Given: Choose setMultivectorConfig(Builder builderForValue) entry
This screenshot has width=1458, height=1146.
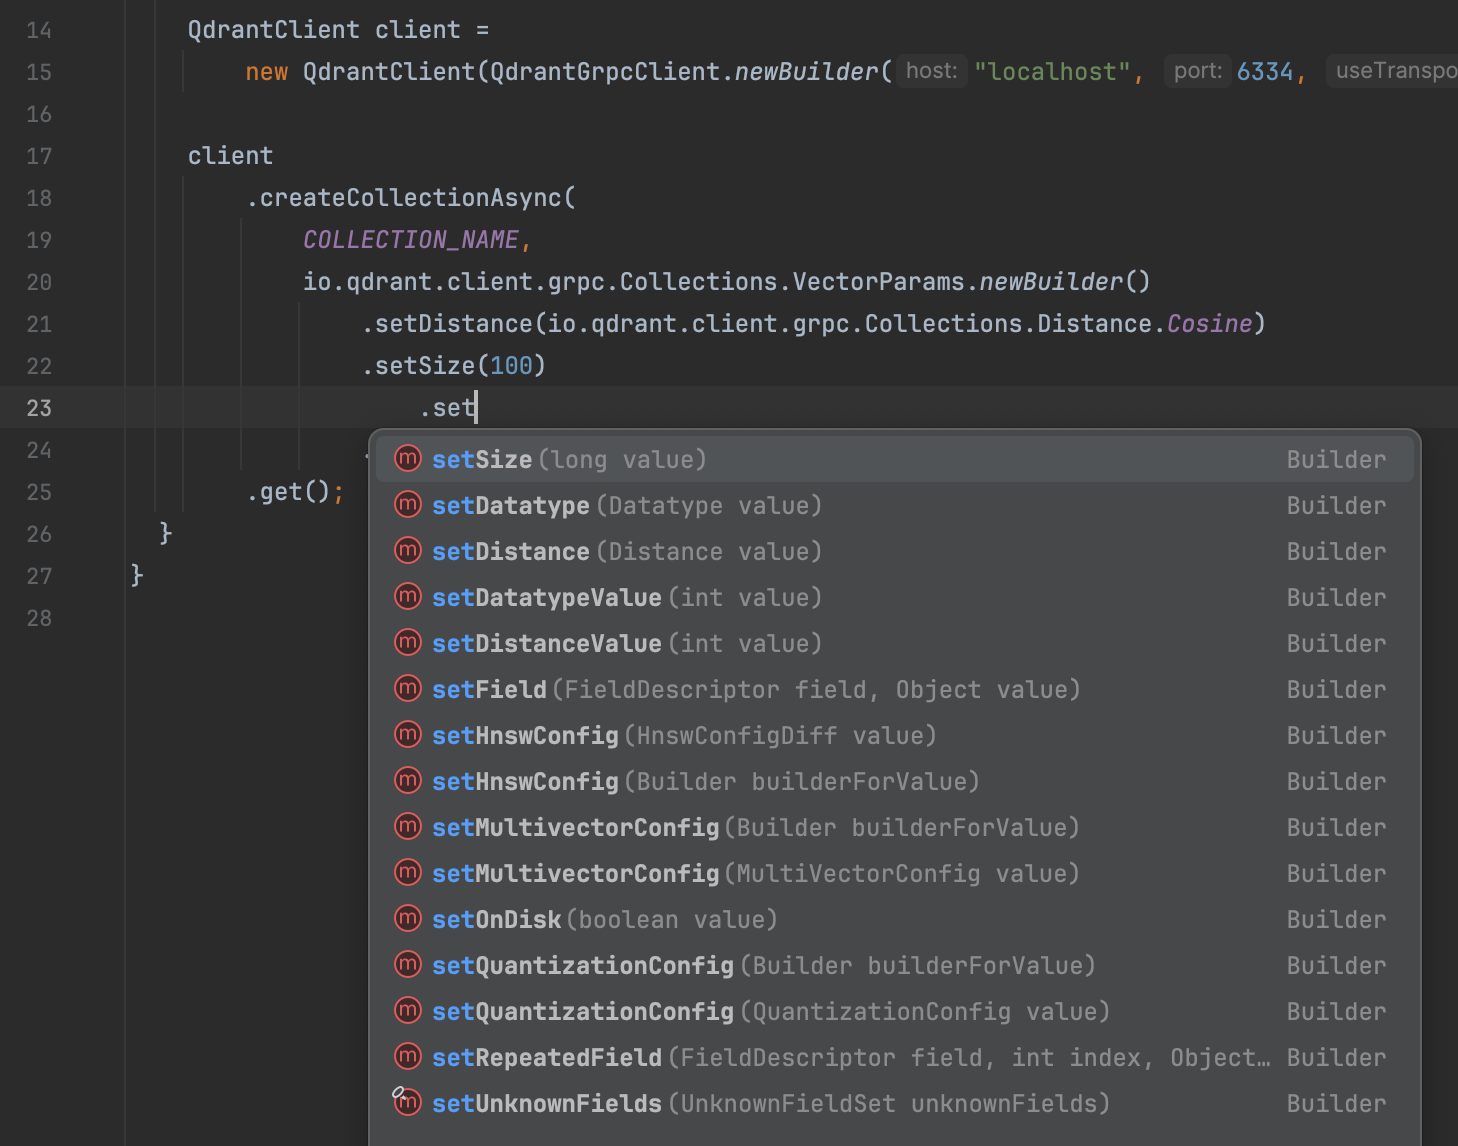Looking at the screenshot, I should point(755,828).
